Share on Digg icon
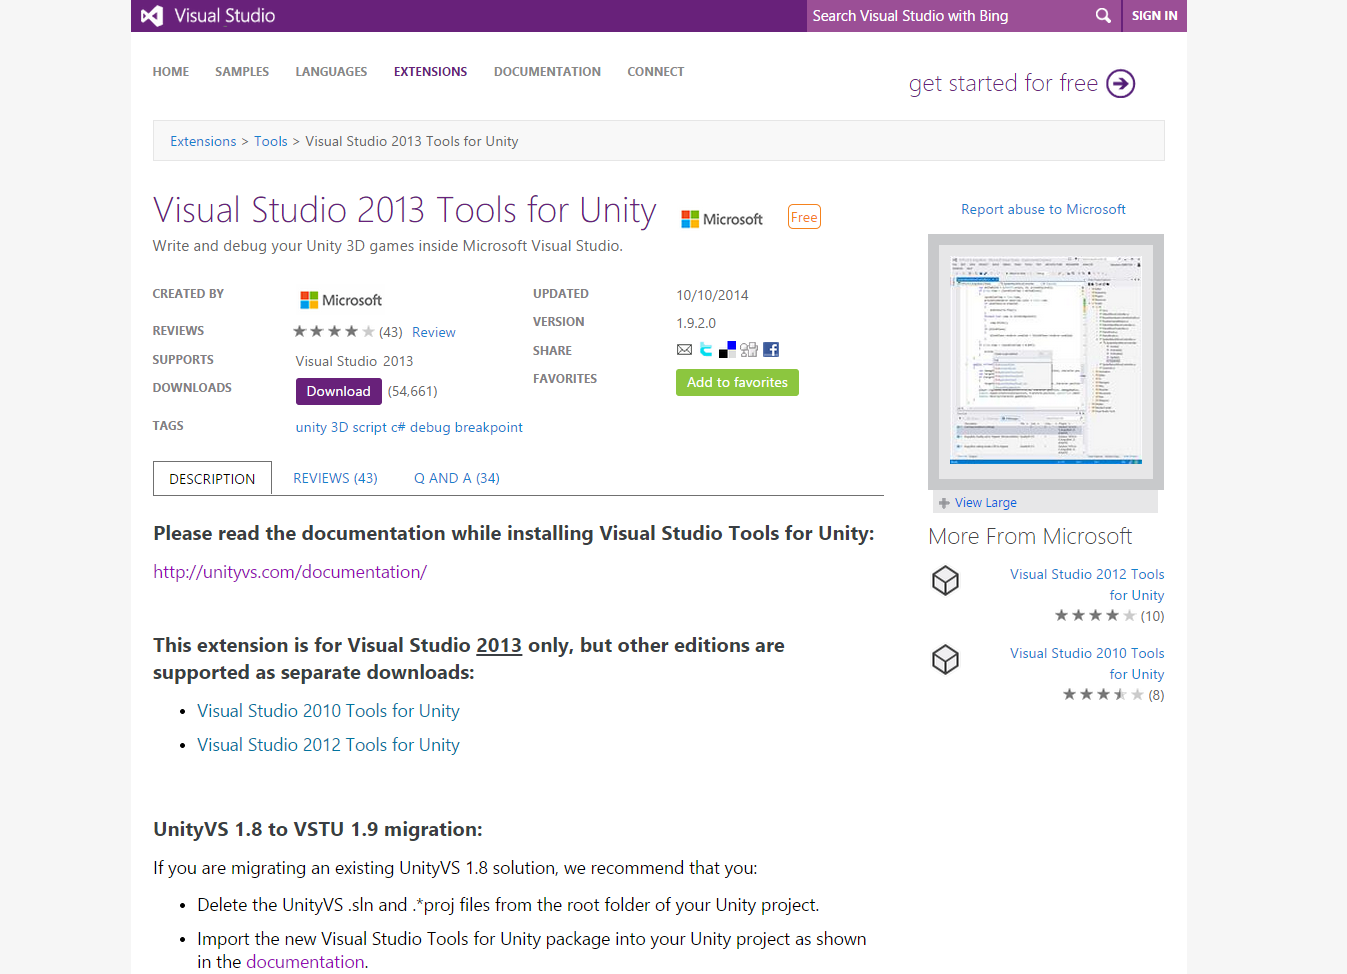The height and width of the screenshot is (974, 1347). tap(749, 349)
